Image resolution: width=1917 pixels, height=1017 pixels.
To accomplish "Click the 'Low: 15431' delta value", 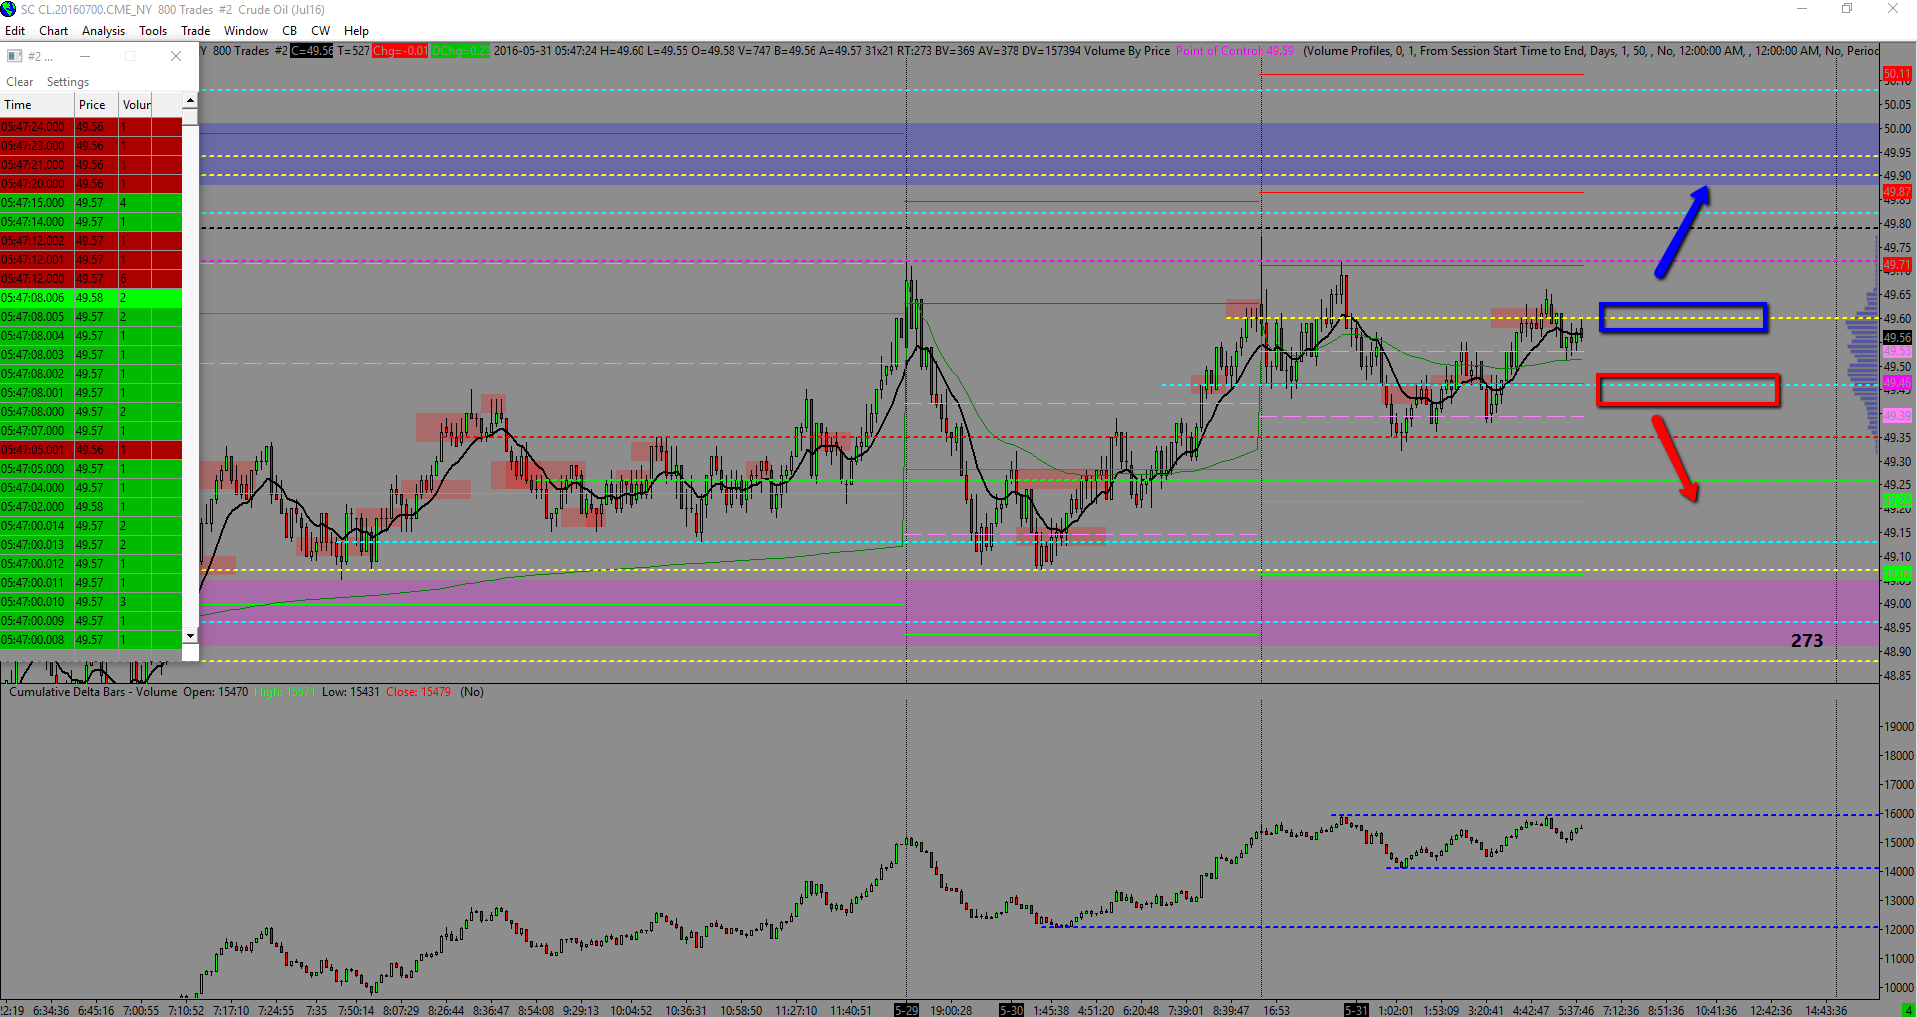I will tap(350, 692).
